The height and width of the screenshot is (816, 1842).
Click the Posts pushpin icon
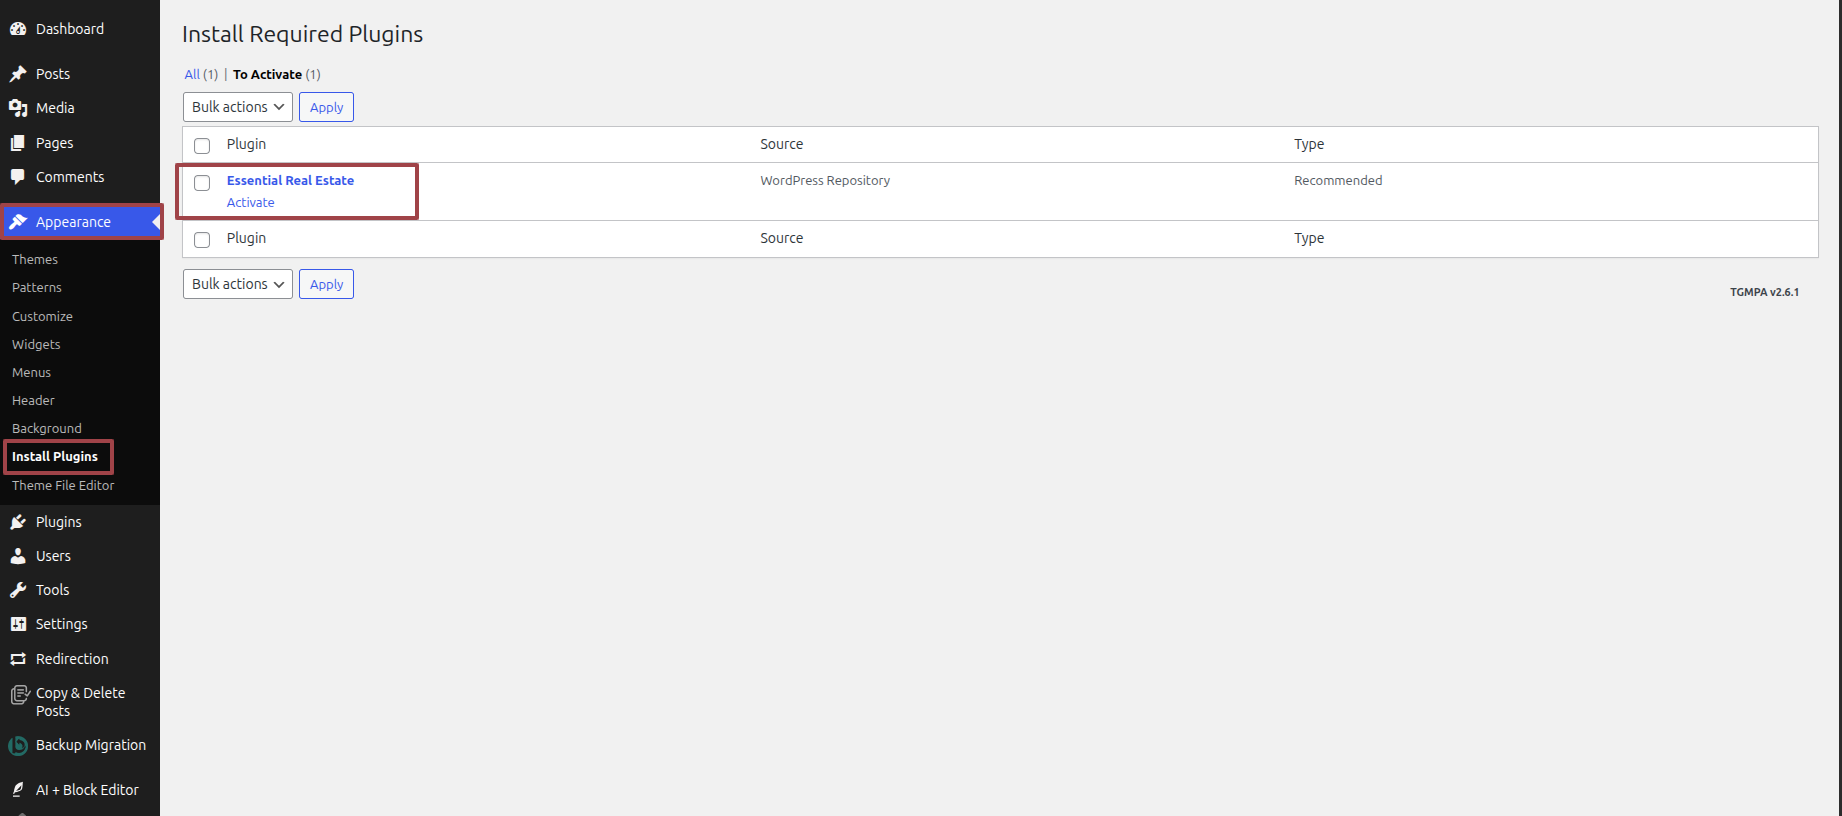tap(18, 74)
